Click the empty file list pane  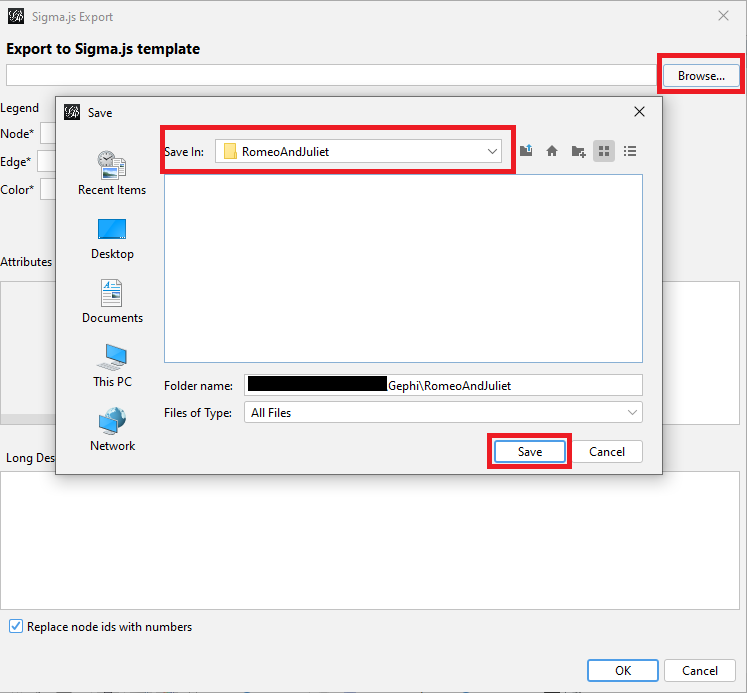point(403,268)
